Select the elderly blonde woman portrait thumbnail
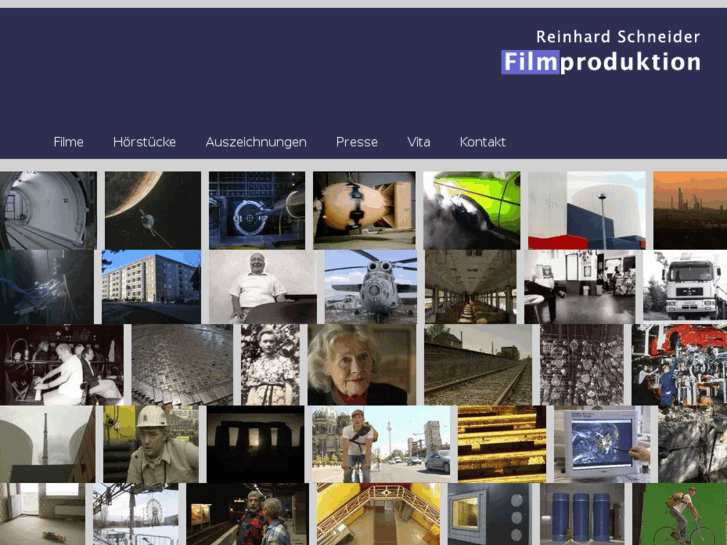This screenshot has height=545, width=727. (362, 365)
